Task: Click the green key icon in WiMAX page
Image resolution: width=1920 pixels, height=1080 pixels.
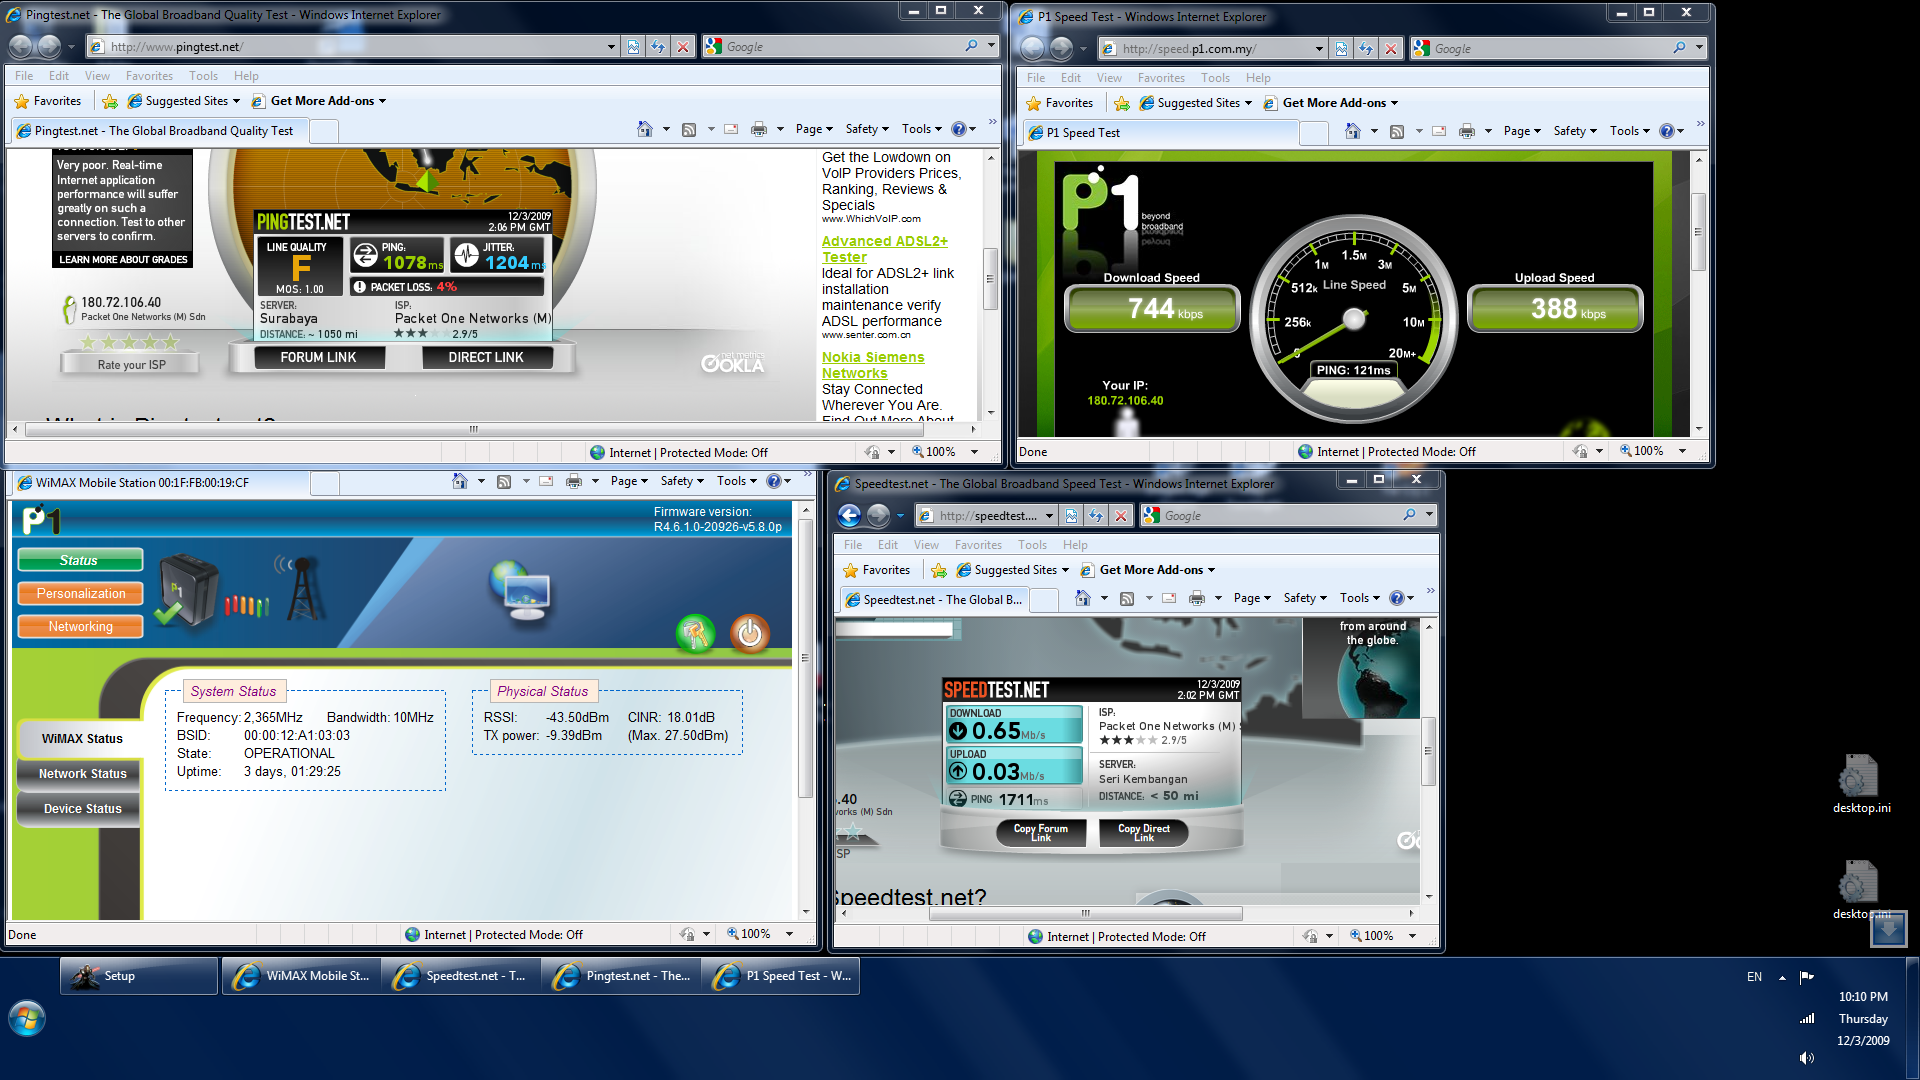Action: pyautogui.click(x=695, y=633)
